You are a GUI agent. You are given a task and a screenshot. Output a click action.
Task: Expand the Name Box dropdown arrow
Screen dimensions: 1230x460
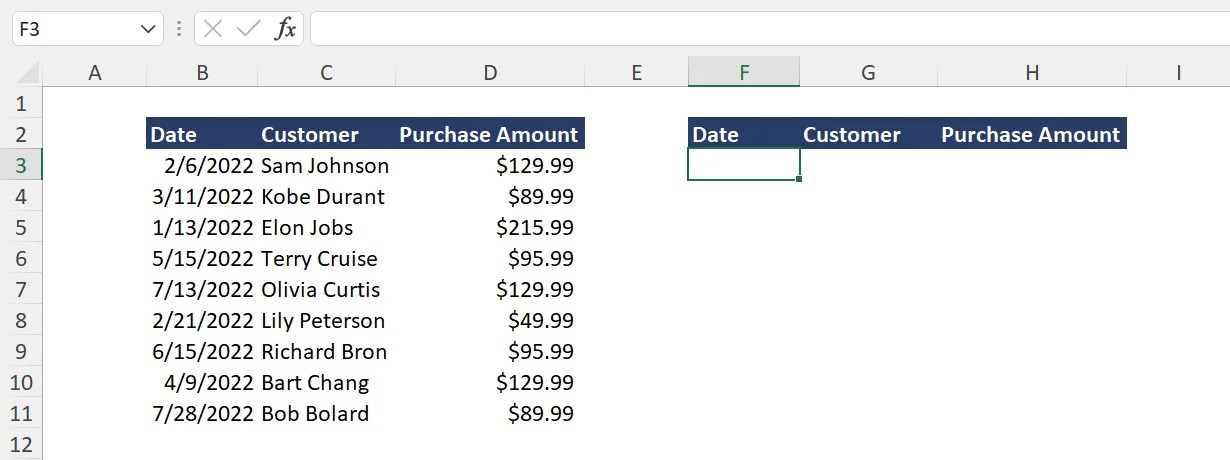coord(148,29)
